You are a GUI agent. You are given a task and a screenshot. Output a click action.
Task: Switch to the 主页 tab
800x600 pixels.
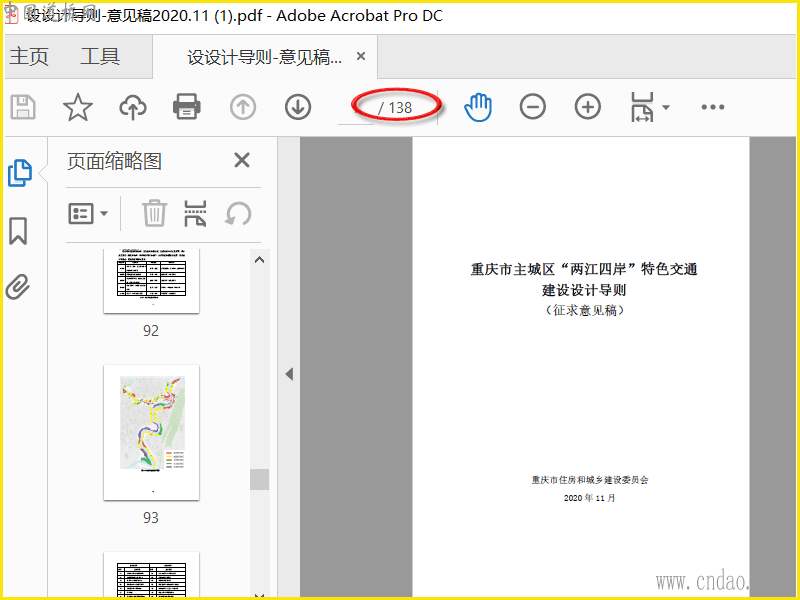click(x=29, y=57)
